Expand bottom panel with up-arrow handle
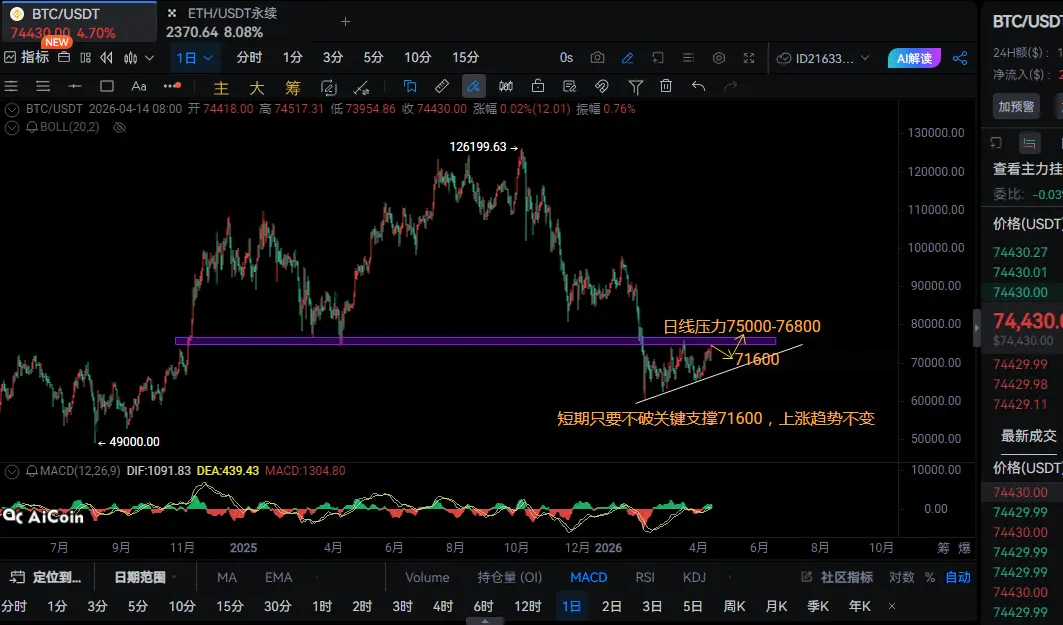The width and height of the screenshot is (1063, 625). point(485,621)
